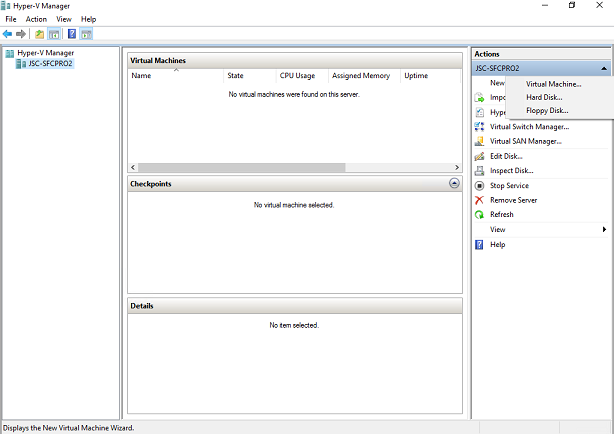The image size is (614, 434).
Task: Select JSC-SFCPRO2 server in the tree
Action: coord(50,63)
